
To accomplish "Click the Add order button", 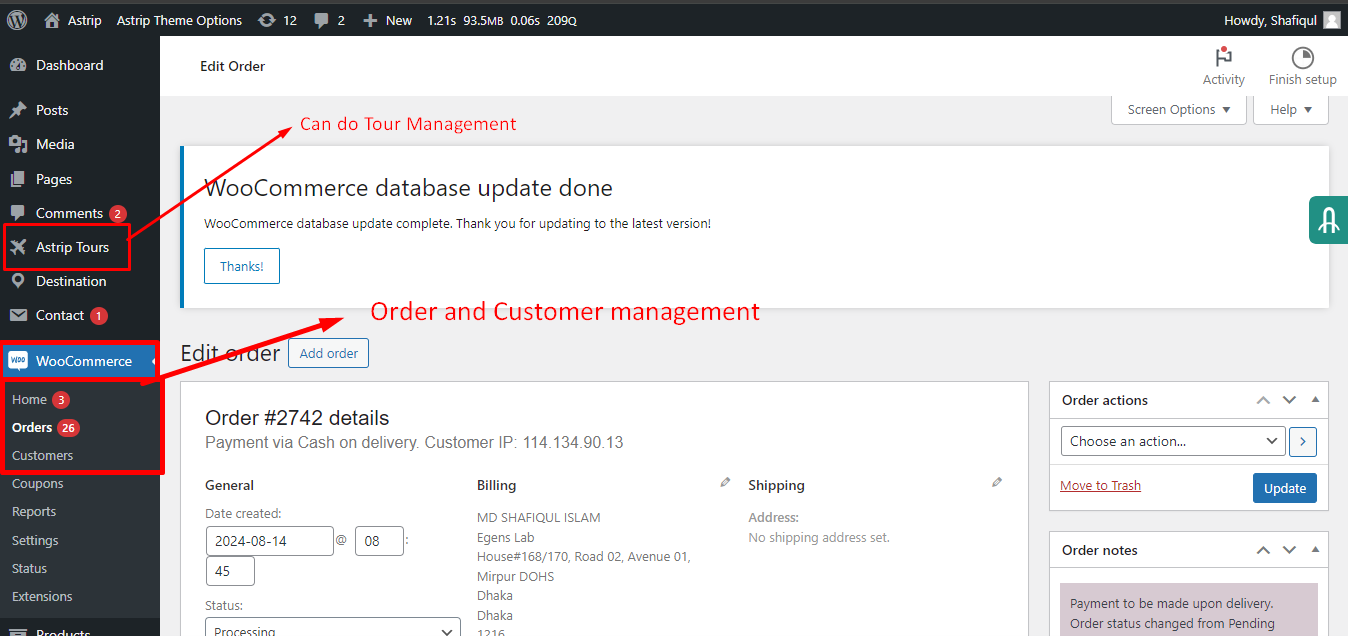I will pyautogui.click(x=328, y=353).
